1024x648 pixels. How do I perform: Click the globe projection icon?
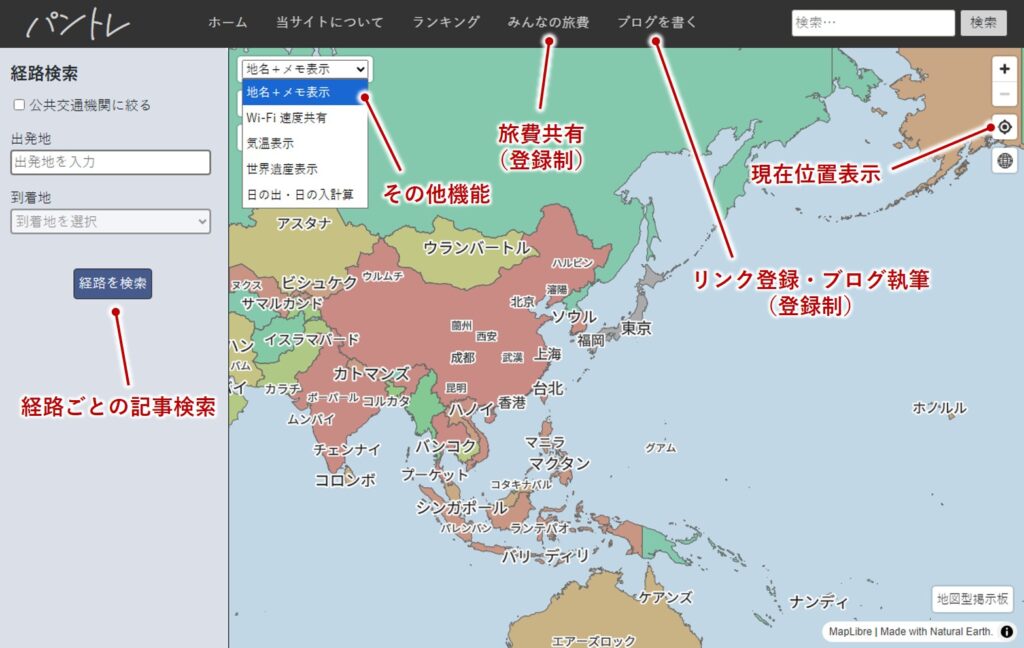1005,160
